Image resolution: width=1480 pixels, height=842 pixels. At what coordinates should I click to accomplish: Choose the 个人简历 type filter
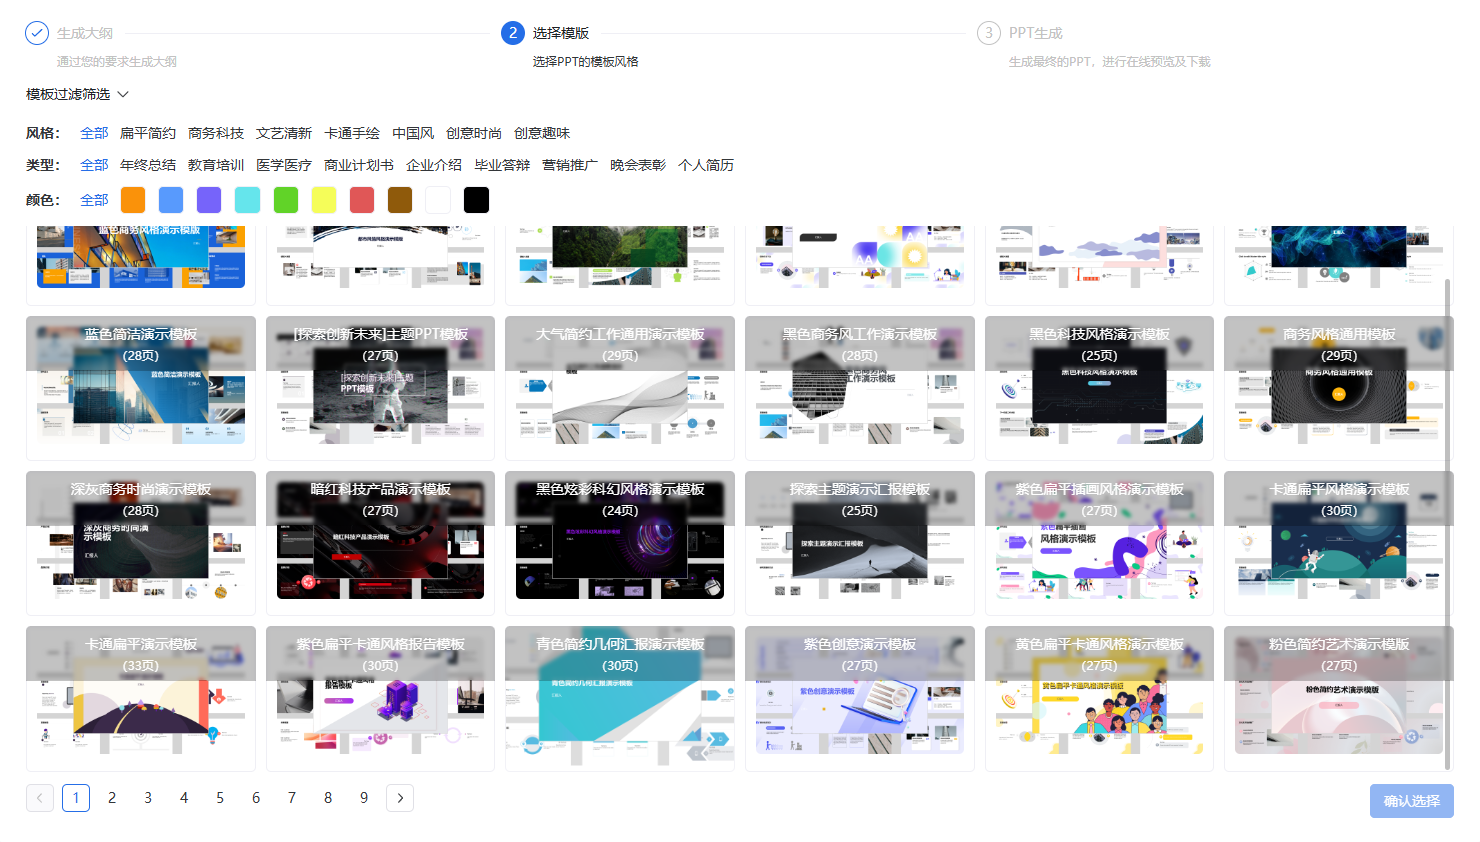coord(708,164)
